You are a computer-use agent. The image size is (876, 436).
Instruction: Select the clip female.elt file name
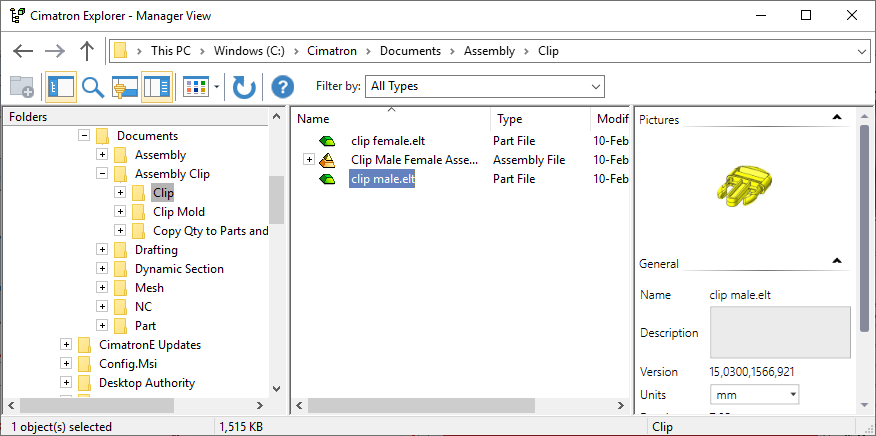click(388, 141)
